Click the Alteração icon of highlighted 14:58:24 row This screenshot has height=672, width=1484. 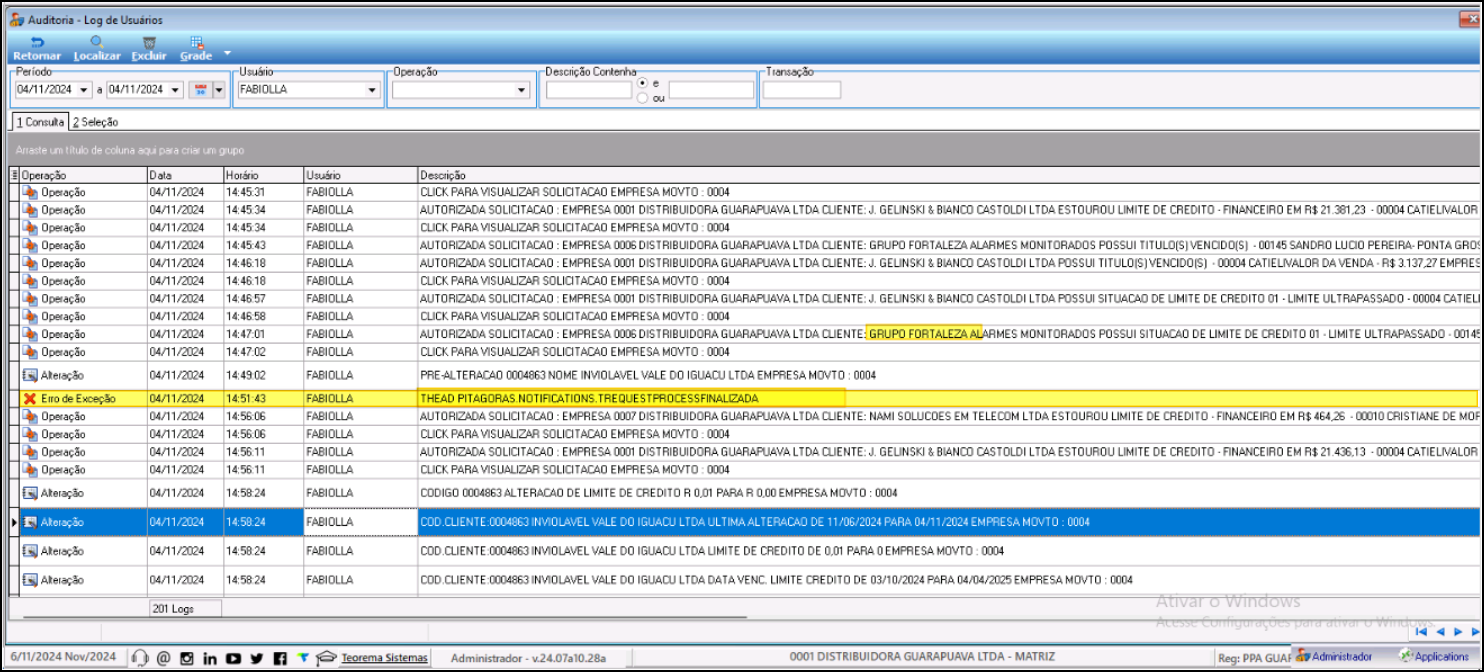click(x=30, y=522)
